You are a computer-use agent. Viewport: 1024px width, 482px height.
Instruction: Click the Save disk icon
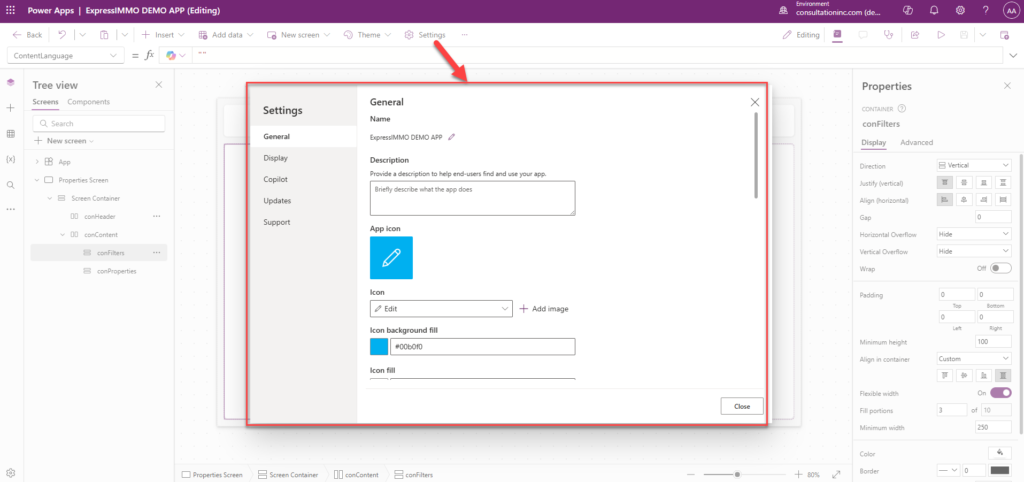tap(963, 35)
